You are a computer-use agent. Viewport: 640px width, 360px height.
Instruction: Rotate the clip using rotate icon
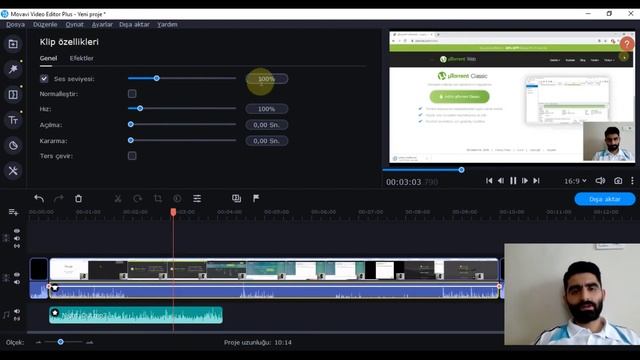[x=138, y=199]
